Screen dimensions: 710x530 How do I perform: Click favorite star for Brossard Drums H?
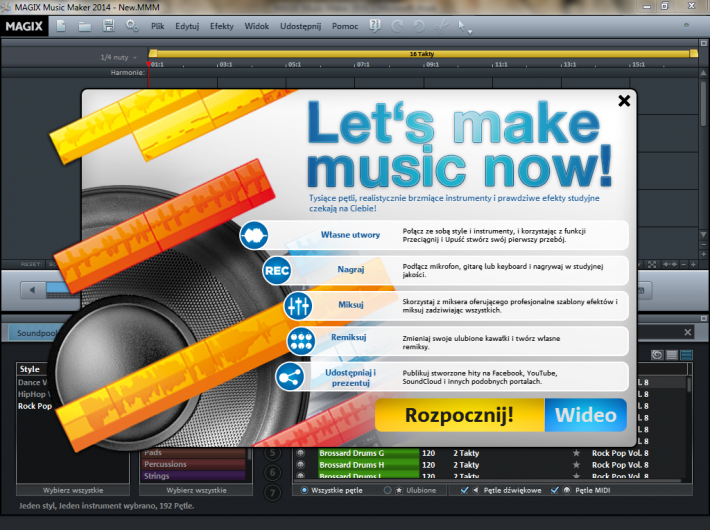(x=576, y=465)
